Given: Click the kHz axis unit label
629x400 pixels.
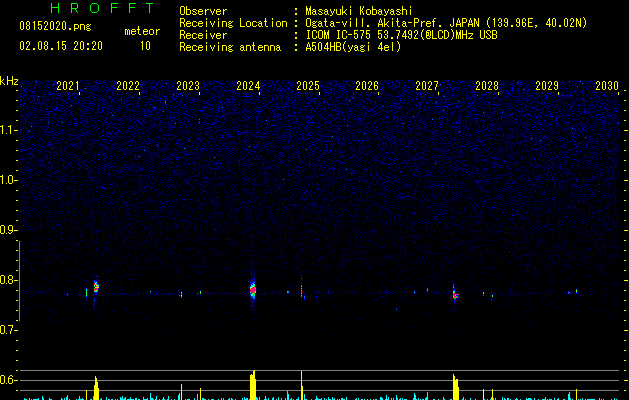Looking at the screenshot, I should pos(9,81).
